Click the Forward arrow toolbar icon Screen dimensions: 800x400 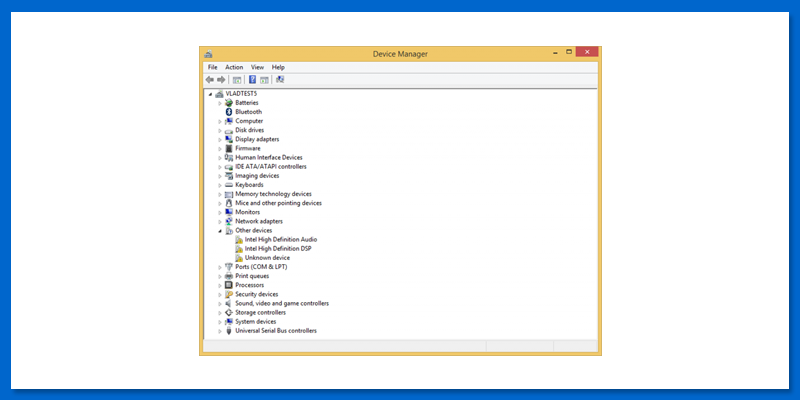pos(221,80)
